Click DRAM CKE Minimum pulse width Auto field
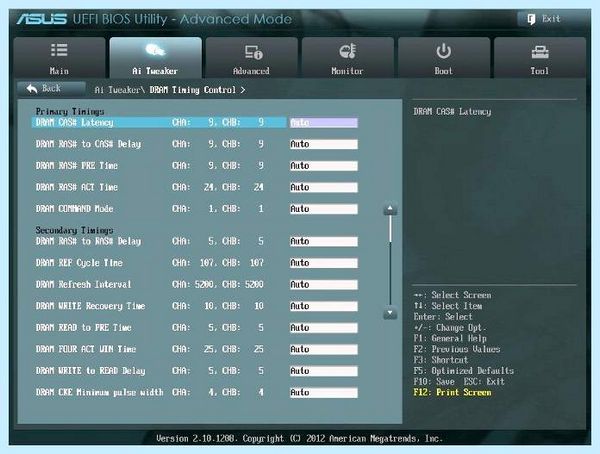Image resolution: width=600 pixels, height=454 pixels. 324,392
